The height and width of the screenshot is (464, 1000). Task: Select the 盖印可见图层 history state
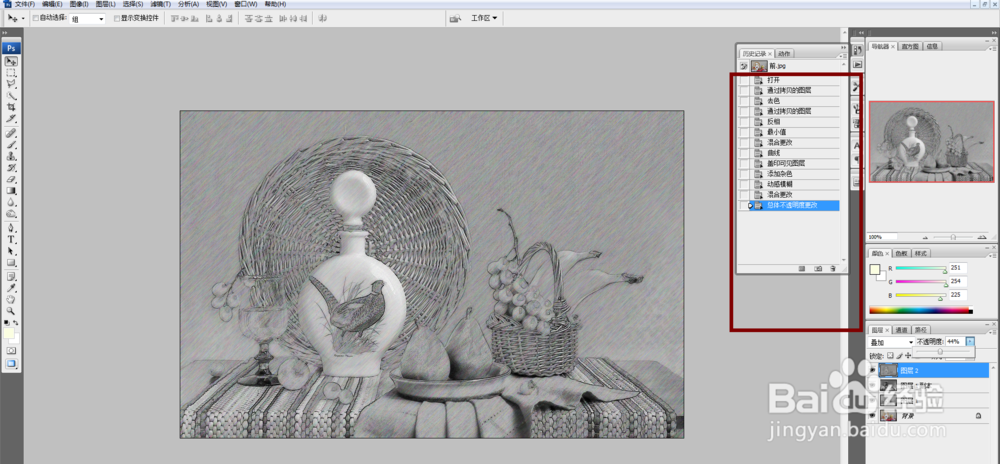tap(795, 163)
